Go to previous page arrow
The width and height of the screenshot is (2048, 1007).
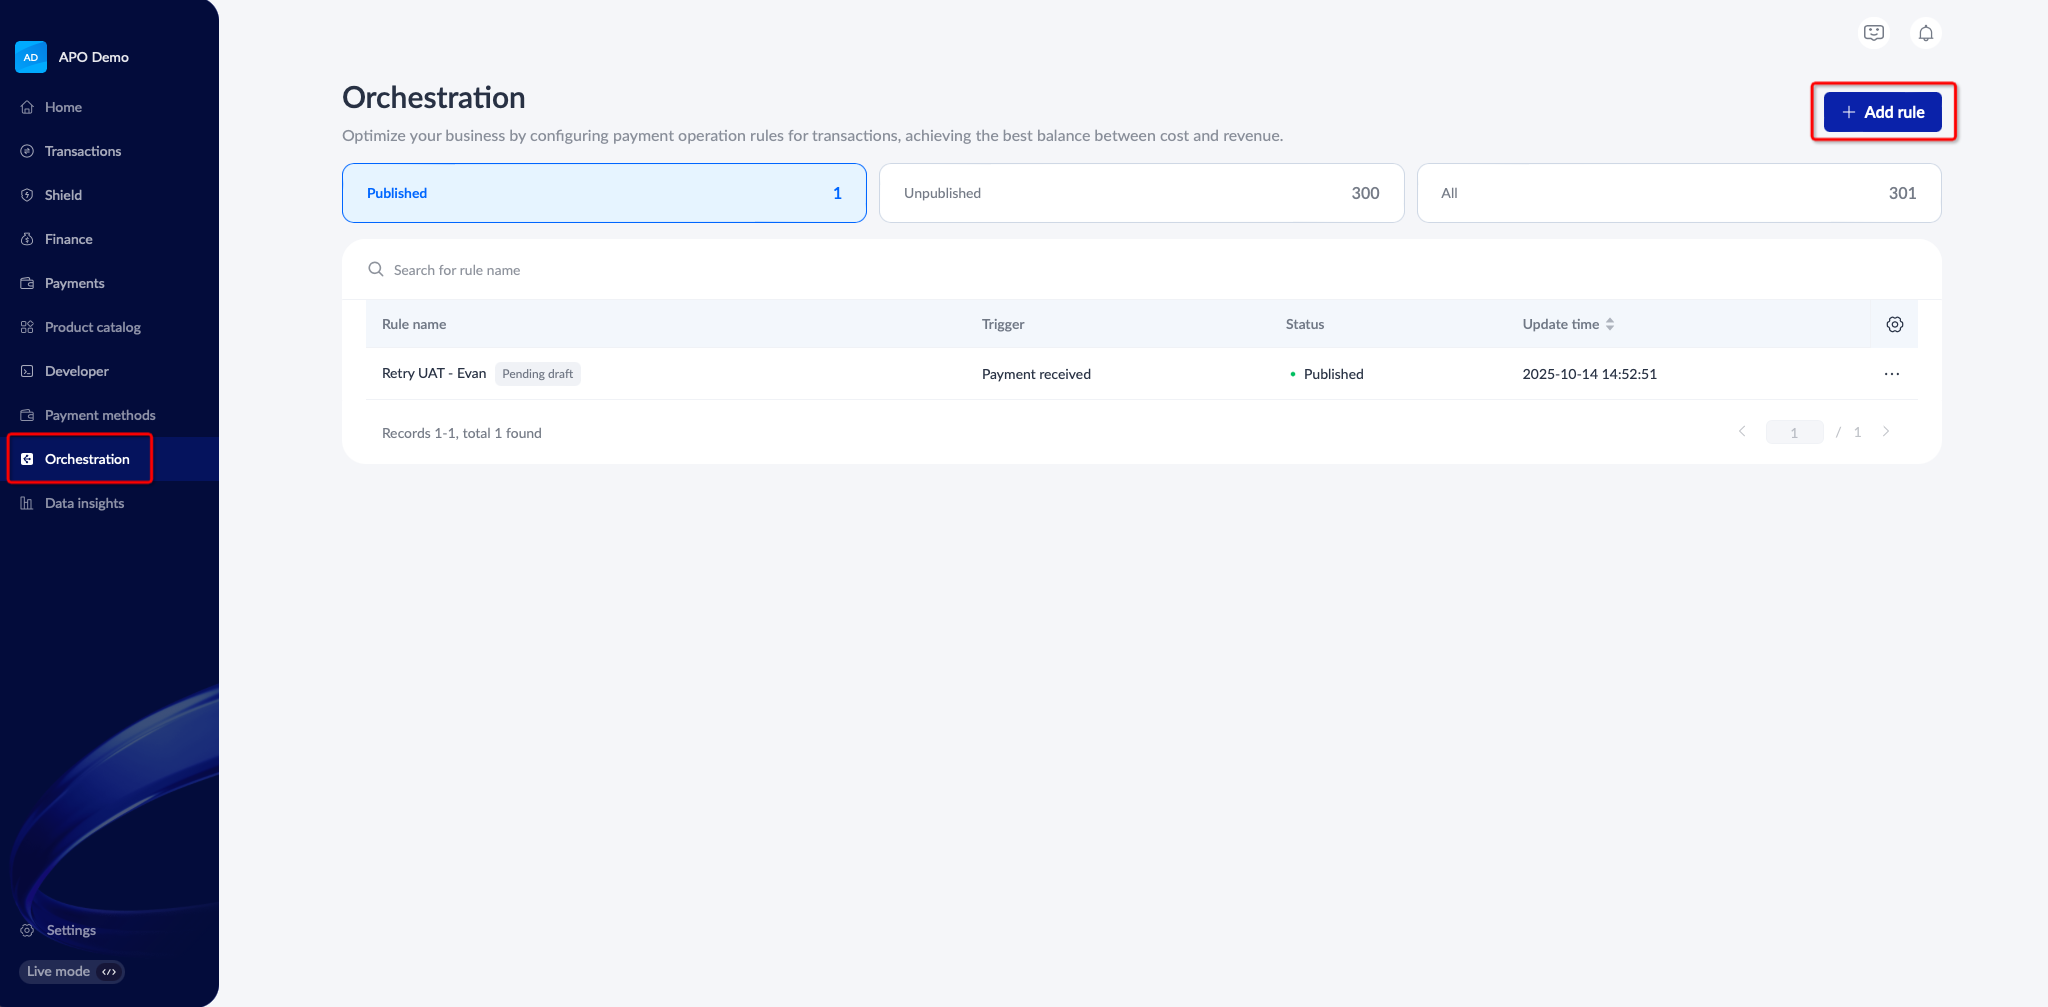point(1742,432)
